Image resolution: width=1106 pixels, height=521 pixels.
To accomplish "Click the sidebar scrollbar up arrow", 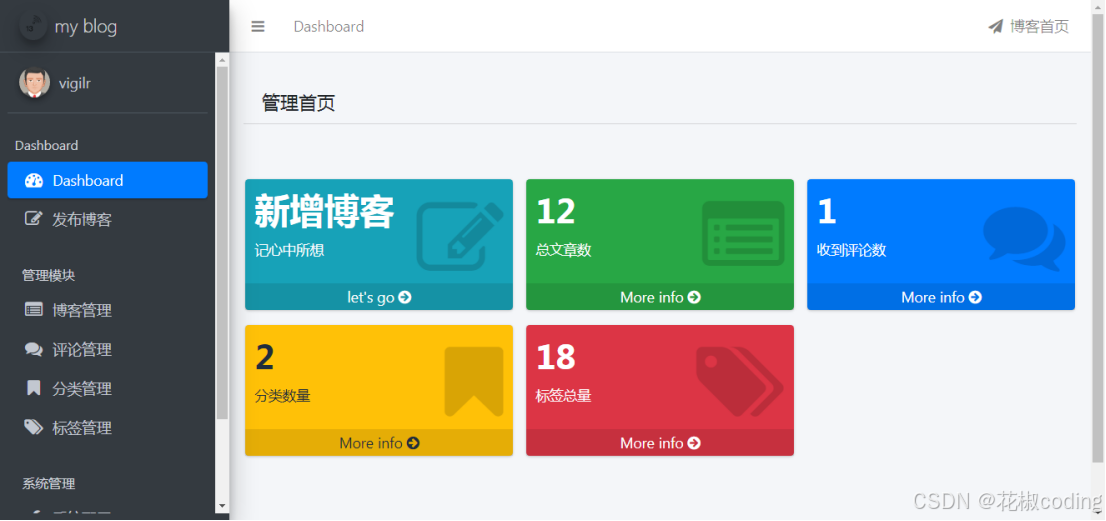I will 222,59.
